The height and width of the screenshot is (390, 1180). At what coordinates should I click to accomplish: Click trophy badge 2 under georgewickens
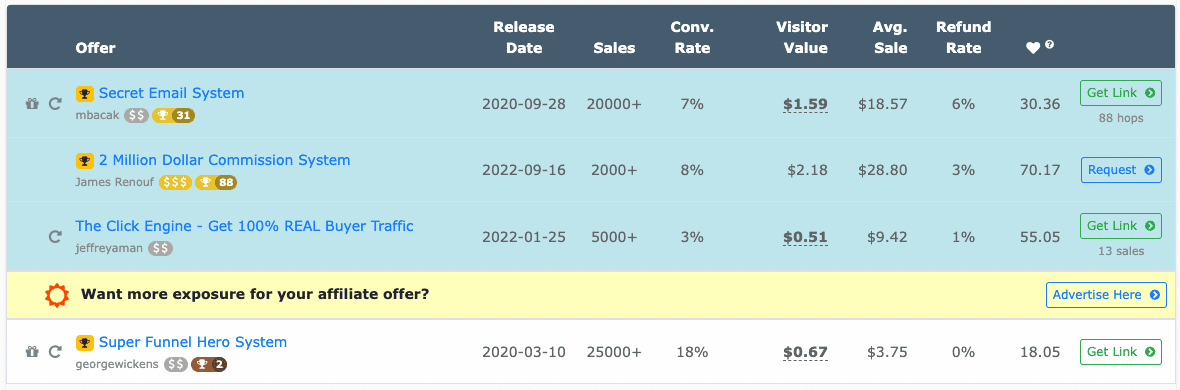coord(209,364)
